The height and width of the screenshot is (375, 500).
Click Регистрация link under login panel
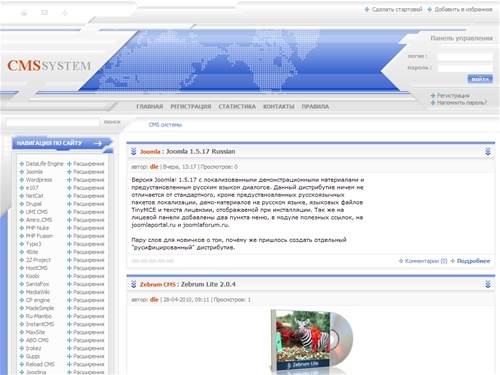(453, 96)
